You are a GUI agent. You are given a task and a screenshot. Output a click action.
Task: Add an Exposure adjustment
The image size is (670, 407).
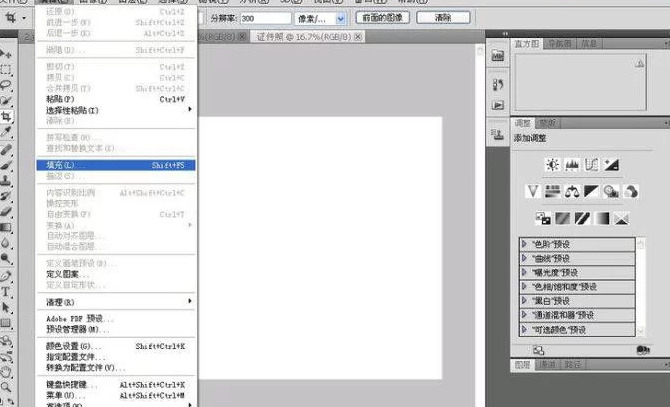[x=611, y=164]
